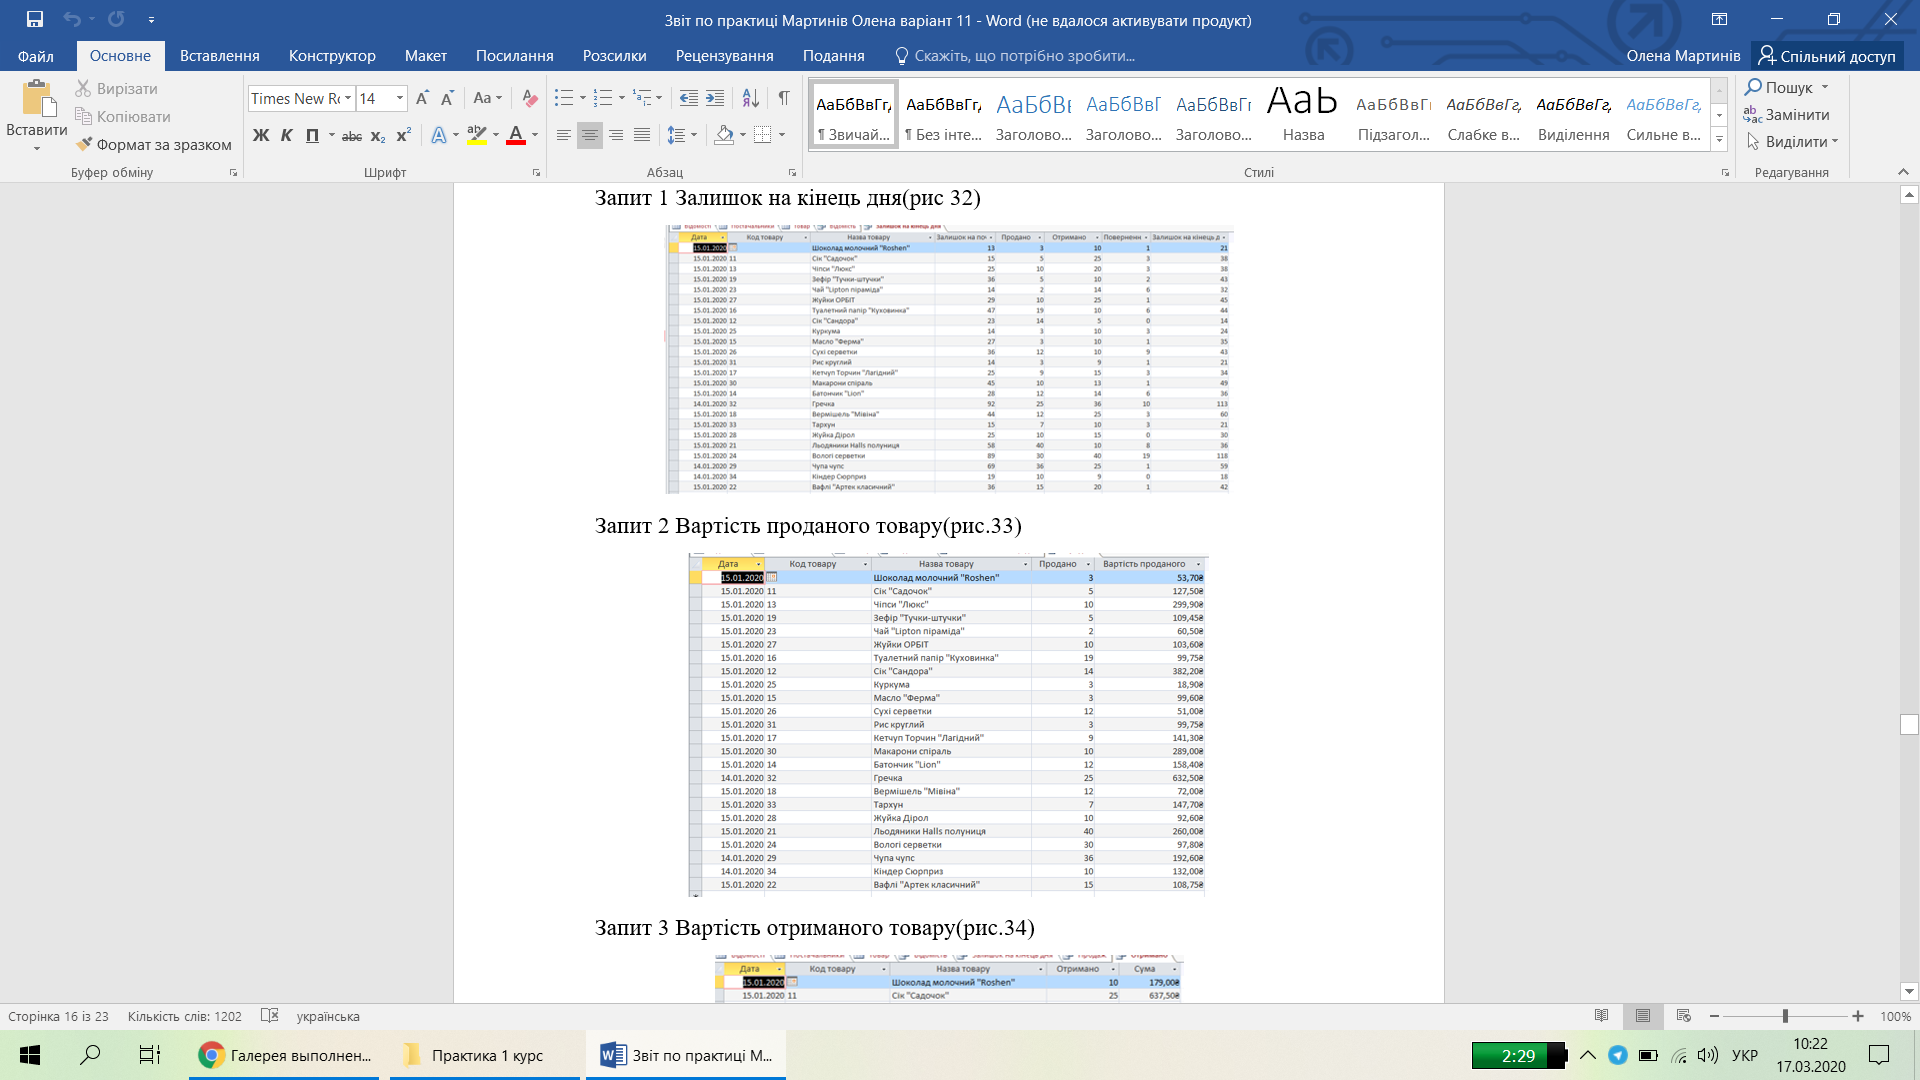
Task: Click the Save icon in the title bar
Action: pyautogui.click(x=35, y=19)
